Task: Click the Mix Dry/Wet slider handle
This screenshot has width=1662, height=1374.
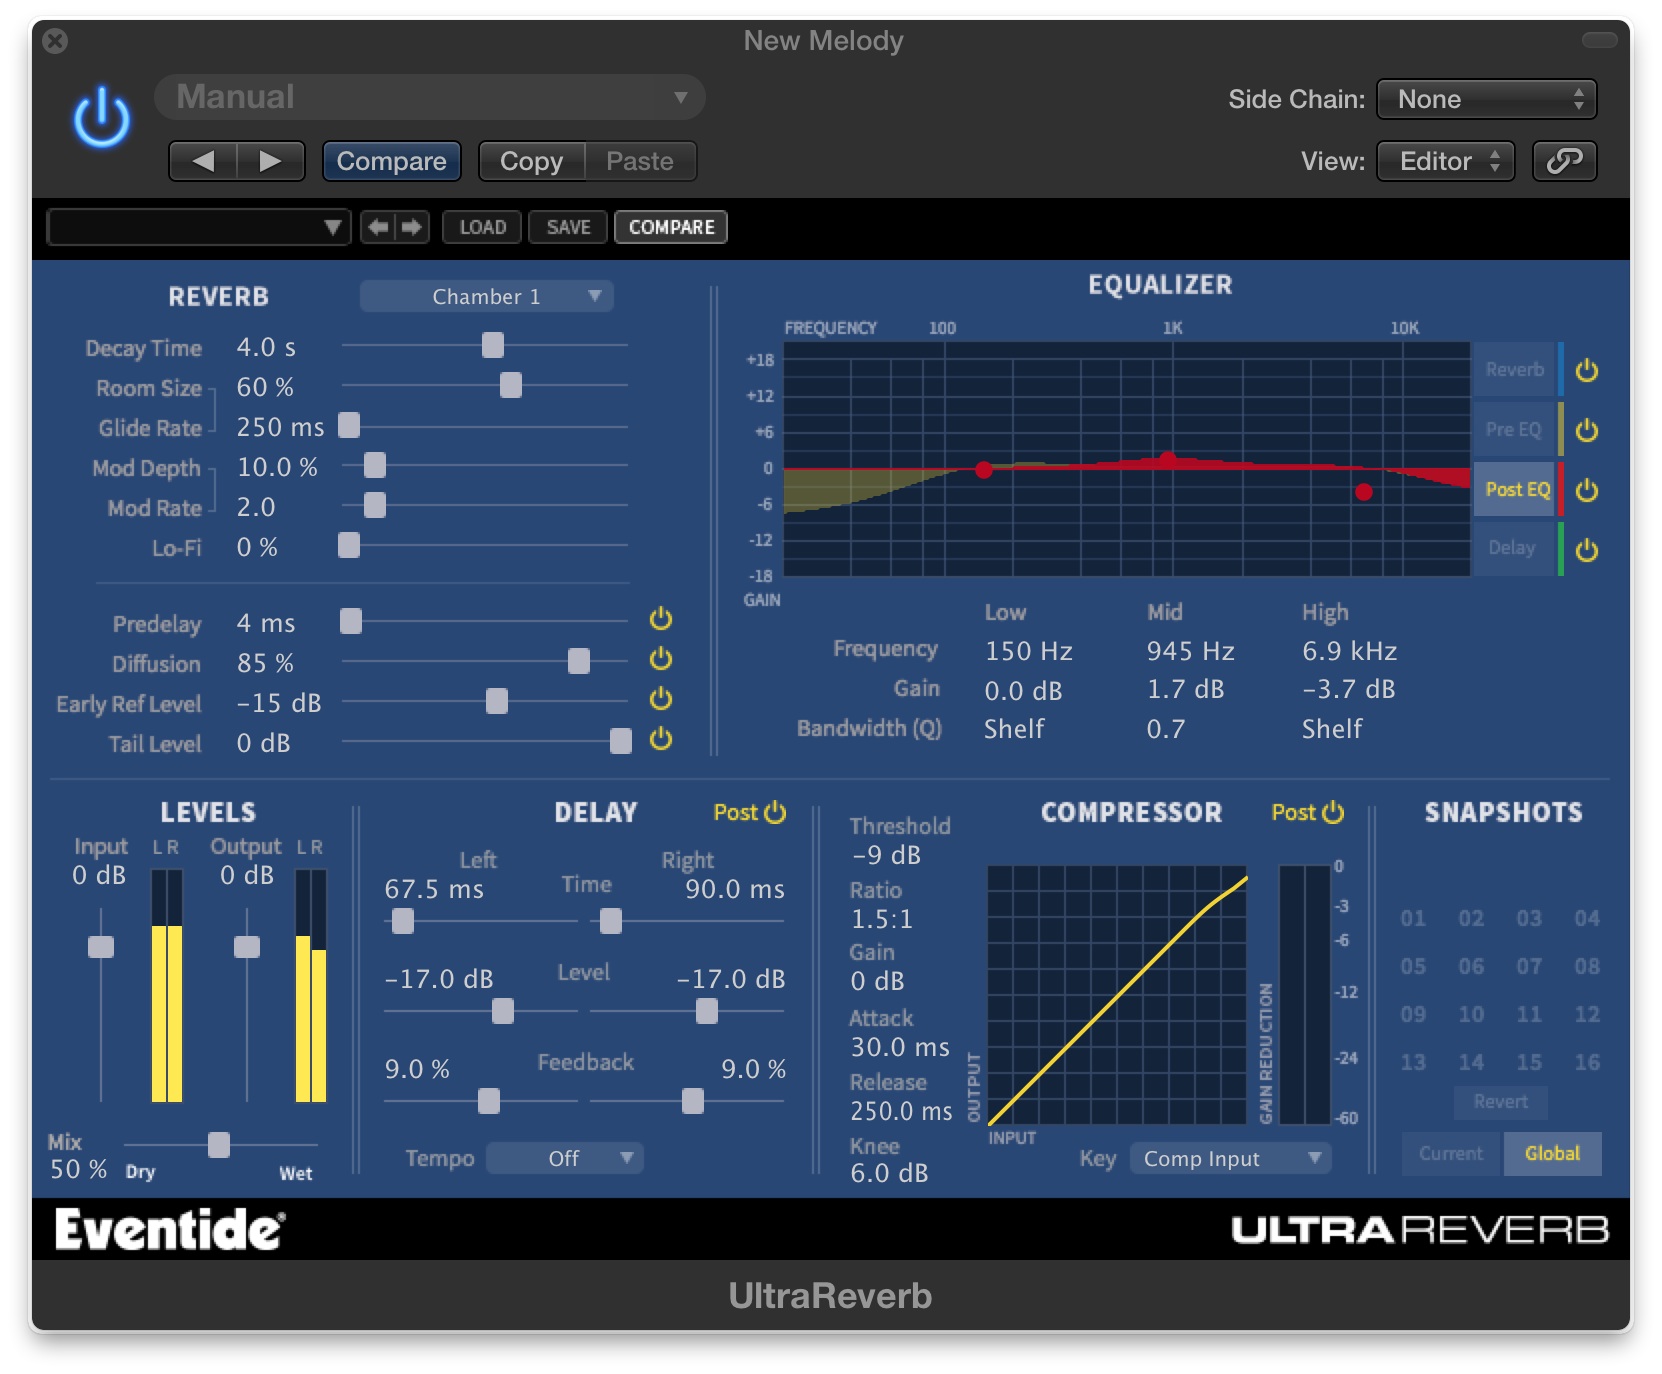Action: point(219,1145)
